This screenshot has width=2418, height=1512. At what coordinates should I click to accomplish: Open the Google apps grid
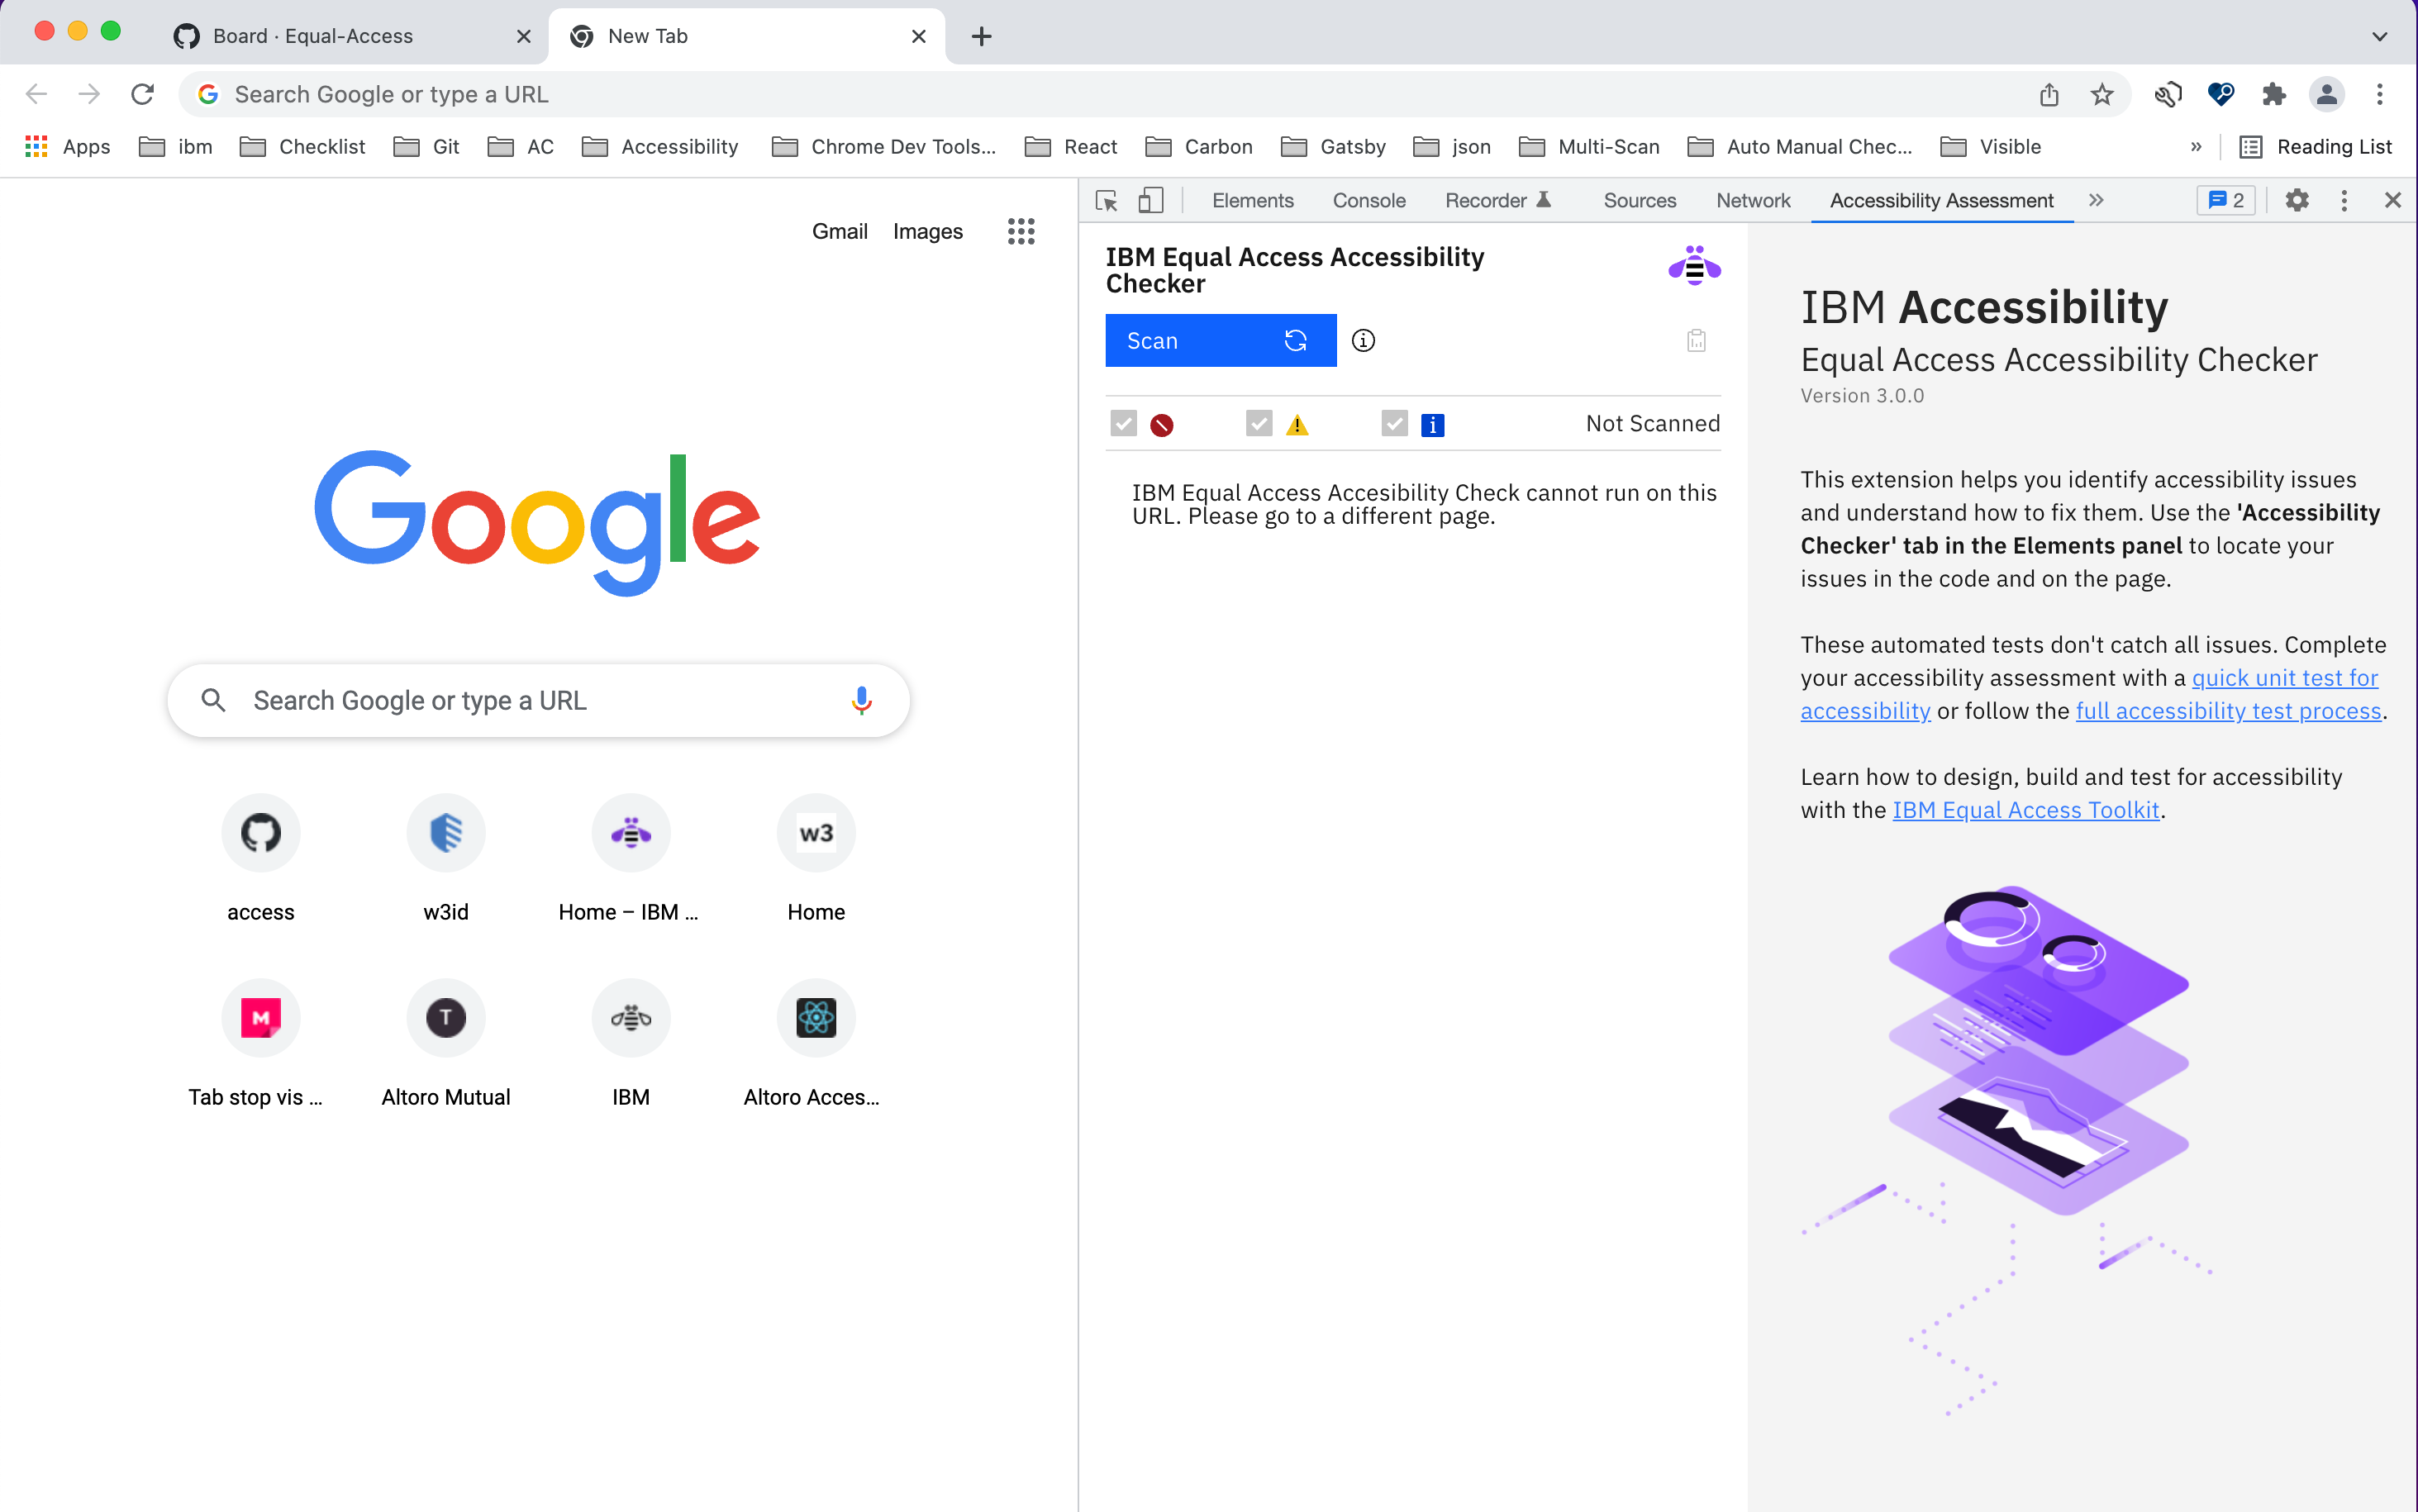click(x=1020, y=231)
